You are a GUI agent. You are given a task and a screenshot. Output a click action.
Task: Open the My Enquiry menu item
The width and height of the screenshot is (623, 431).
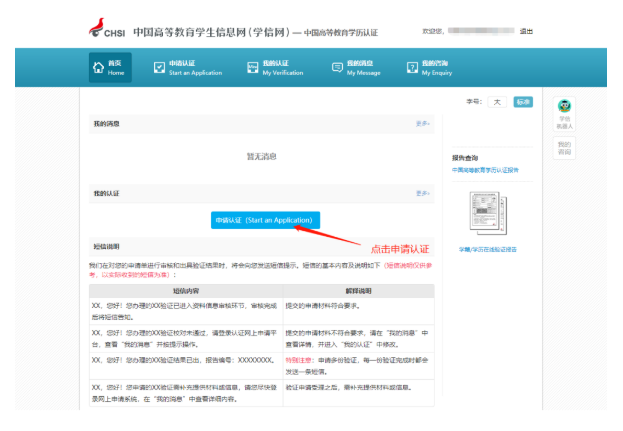pyautogui.click(x=430, y=68)
